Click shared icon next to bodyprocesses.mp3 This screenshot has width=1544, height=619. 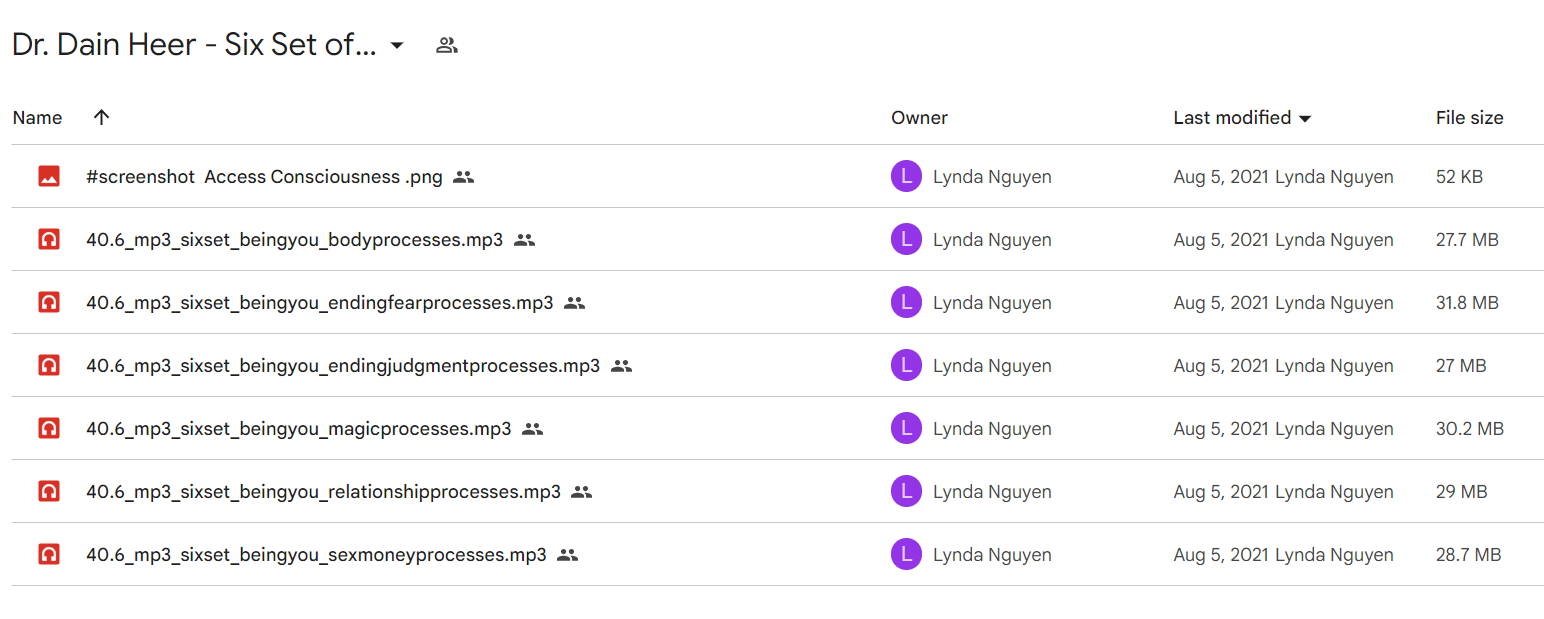pyautogui.click(x=525, y=240)
